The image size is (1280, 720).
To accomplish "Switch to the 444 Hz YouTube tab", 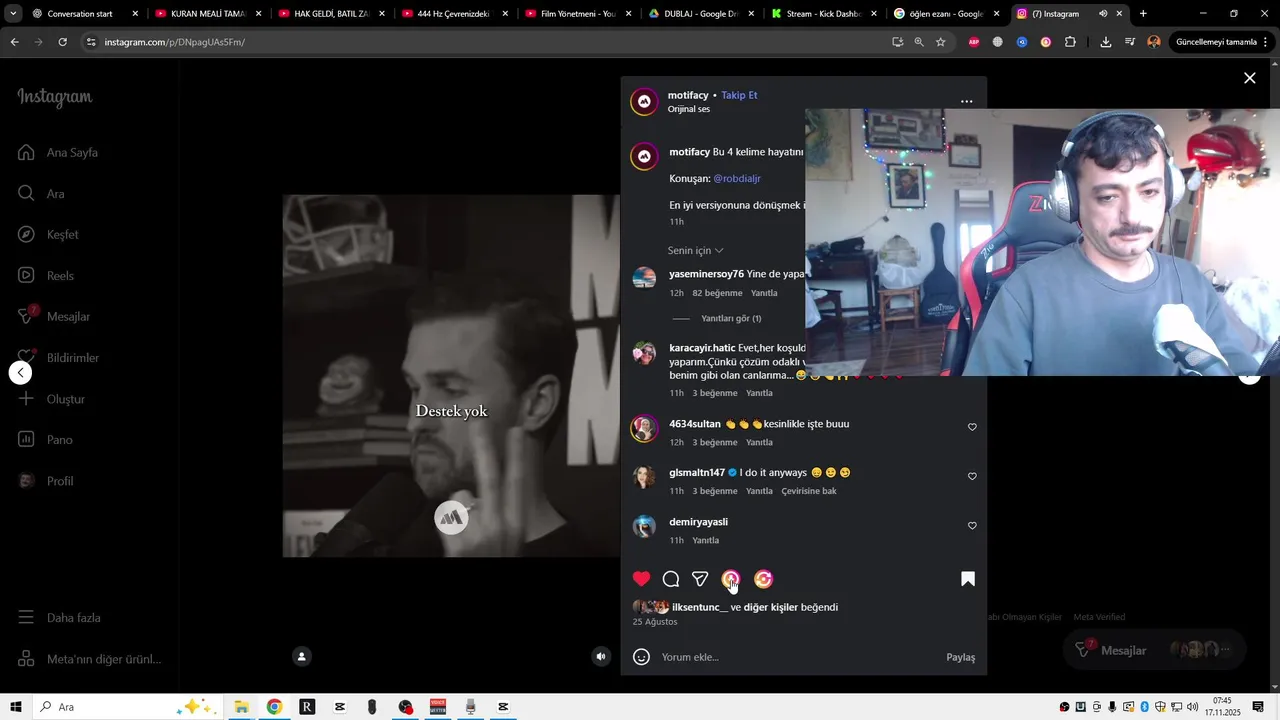I will [455, 14].
